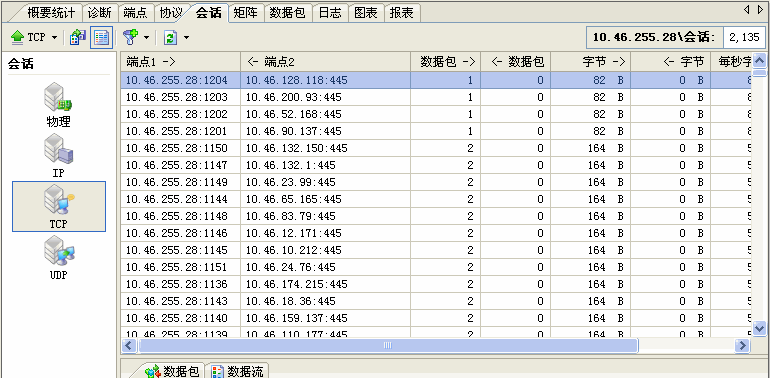Click the 2,135 conversation count field
770x378 pixels.
pos(744,37)
